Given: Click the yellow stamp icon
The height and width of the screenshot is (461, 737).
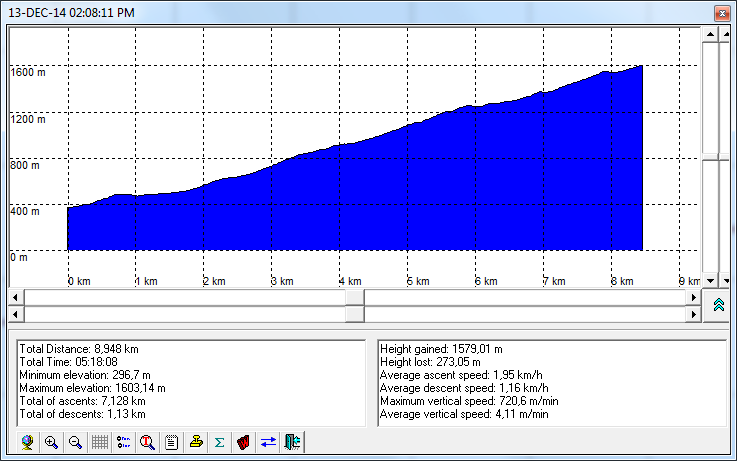Looking at the screenshot, I should coord(196,442).
